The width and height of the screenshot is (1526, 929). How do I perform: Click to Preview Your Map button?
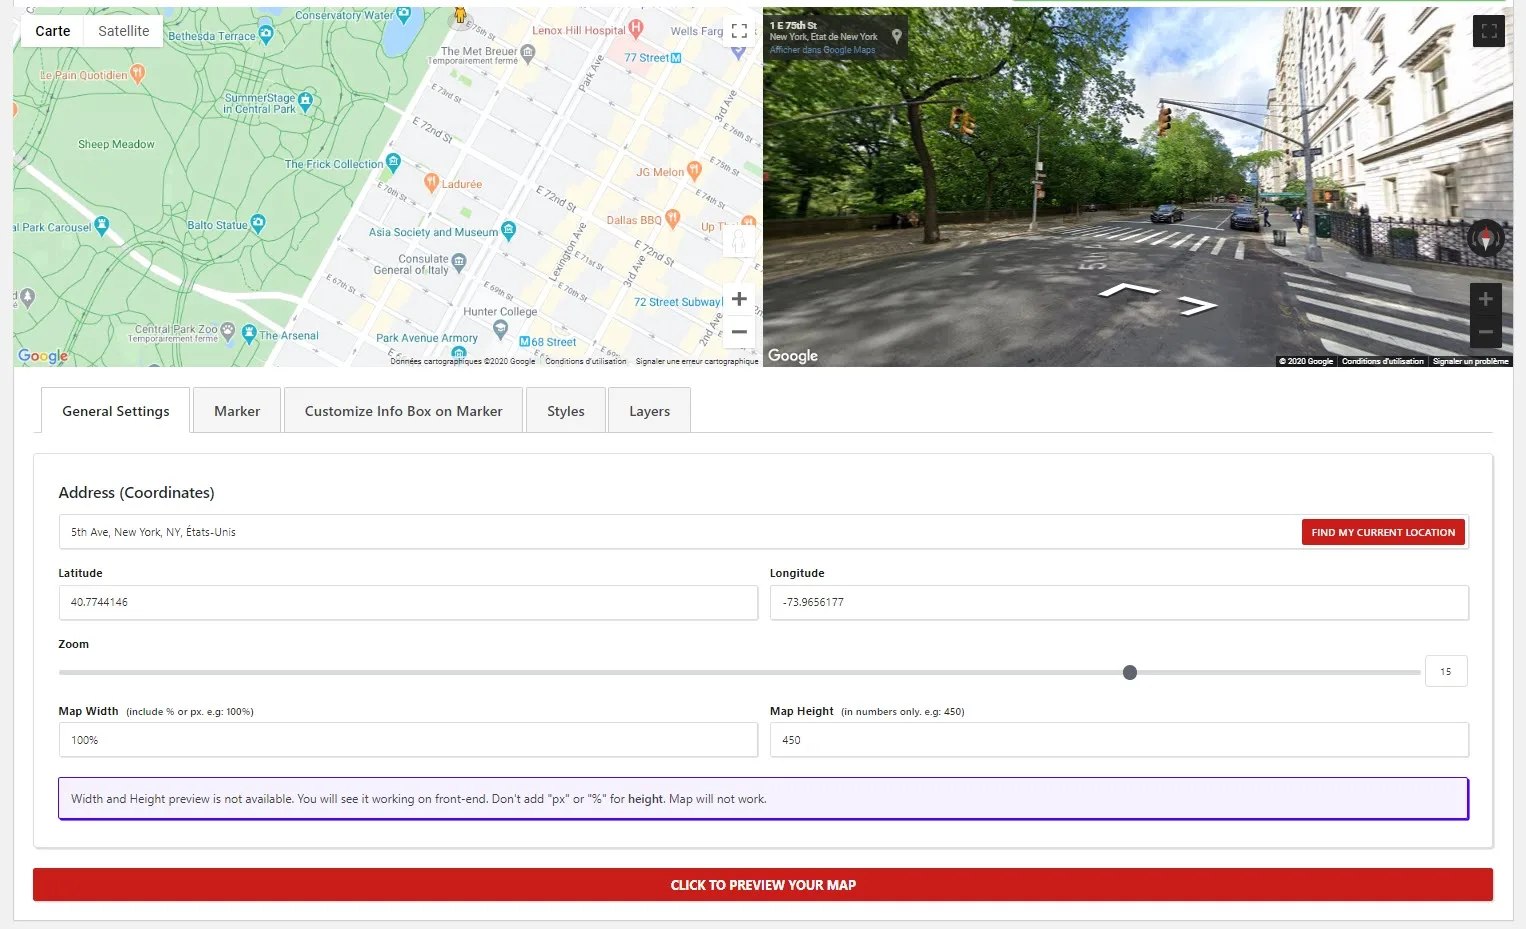(x=762, y=885)
